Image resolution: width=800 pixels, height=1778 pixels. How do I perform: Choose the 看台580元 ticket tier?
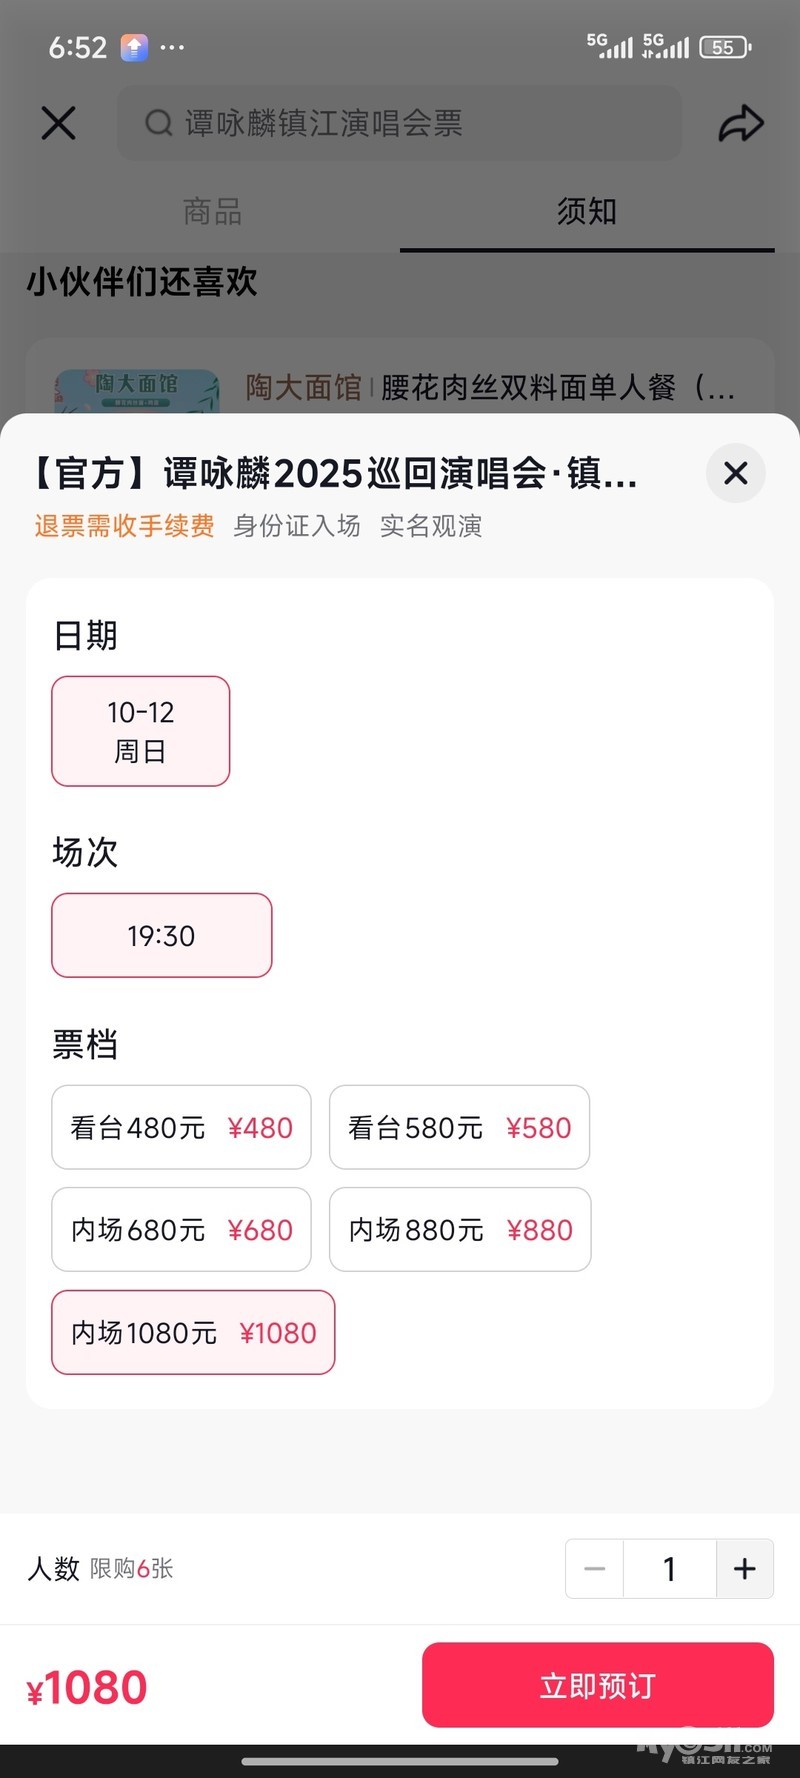tap(459, 1127)
